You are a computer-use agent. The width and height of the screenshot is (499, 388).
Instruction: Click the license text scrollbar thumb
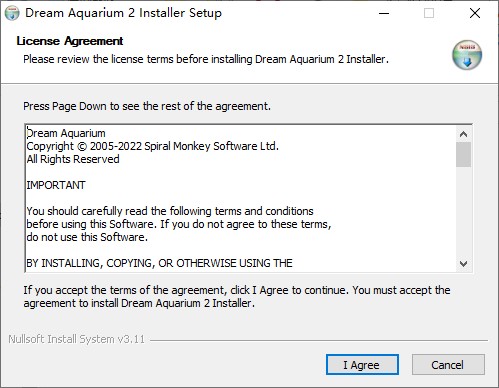click(x=463, y=154)
